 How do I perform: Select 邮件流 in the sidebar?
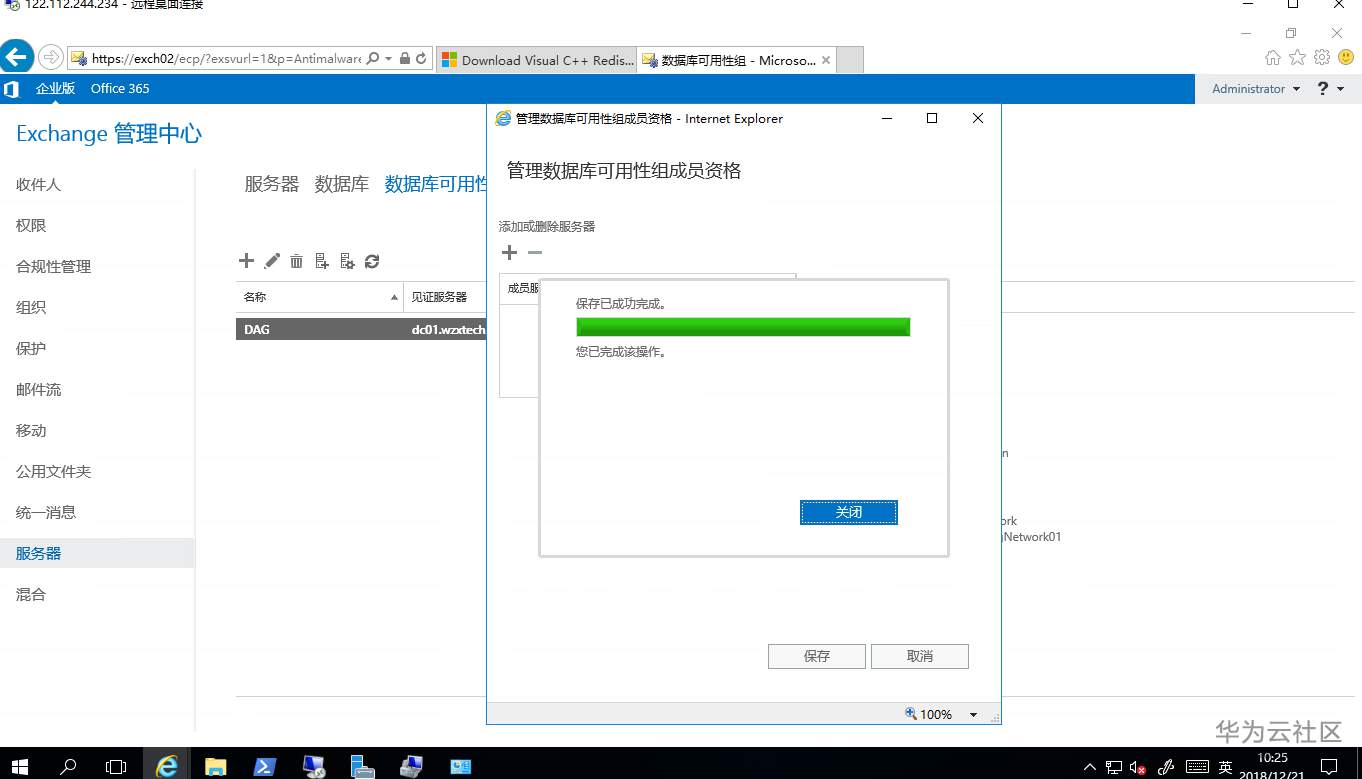(38, 389)
